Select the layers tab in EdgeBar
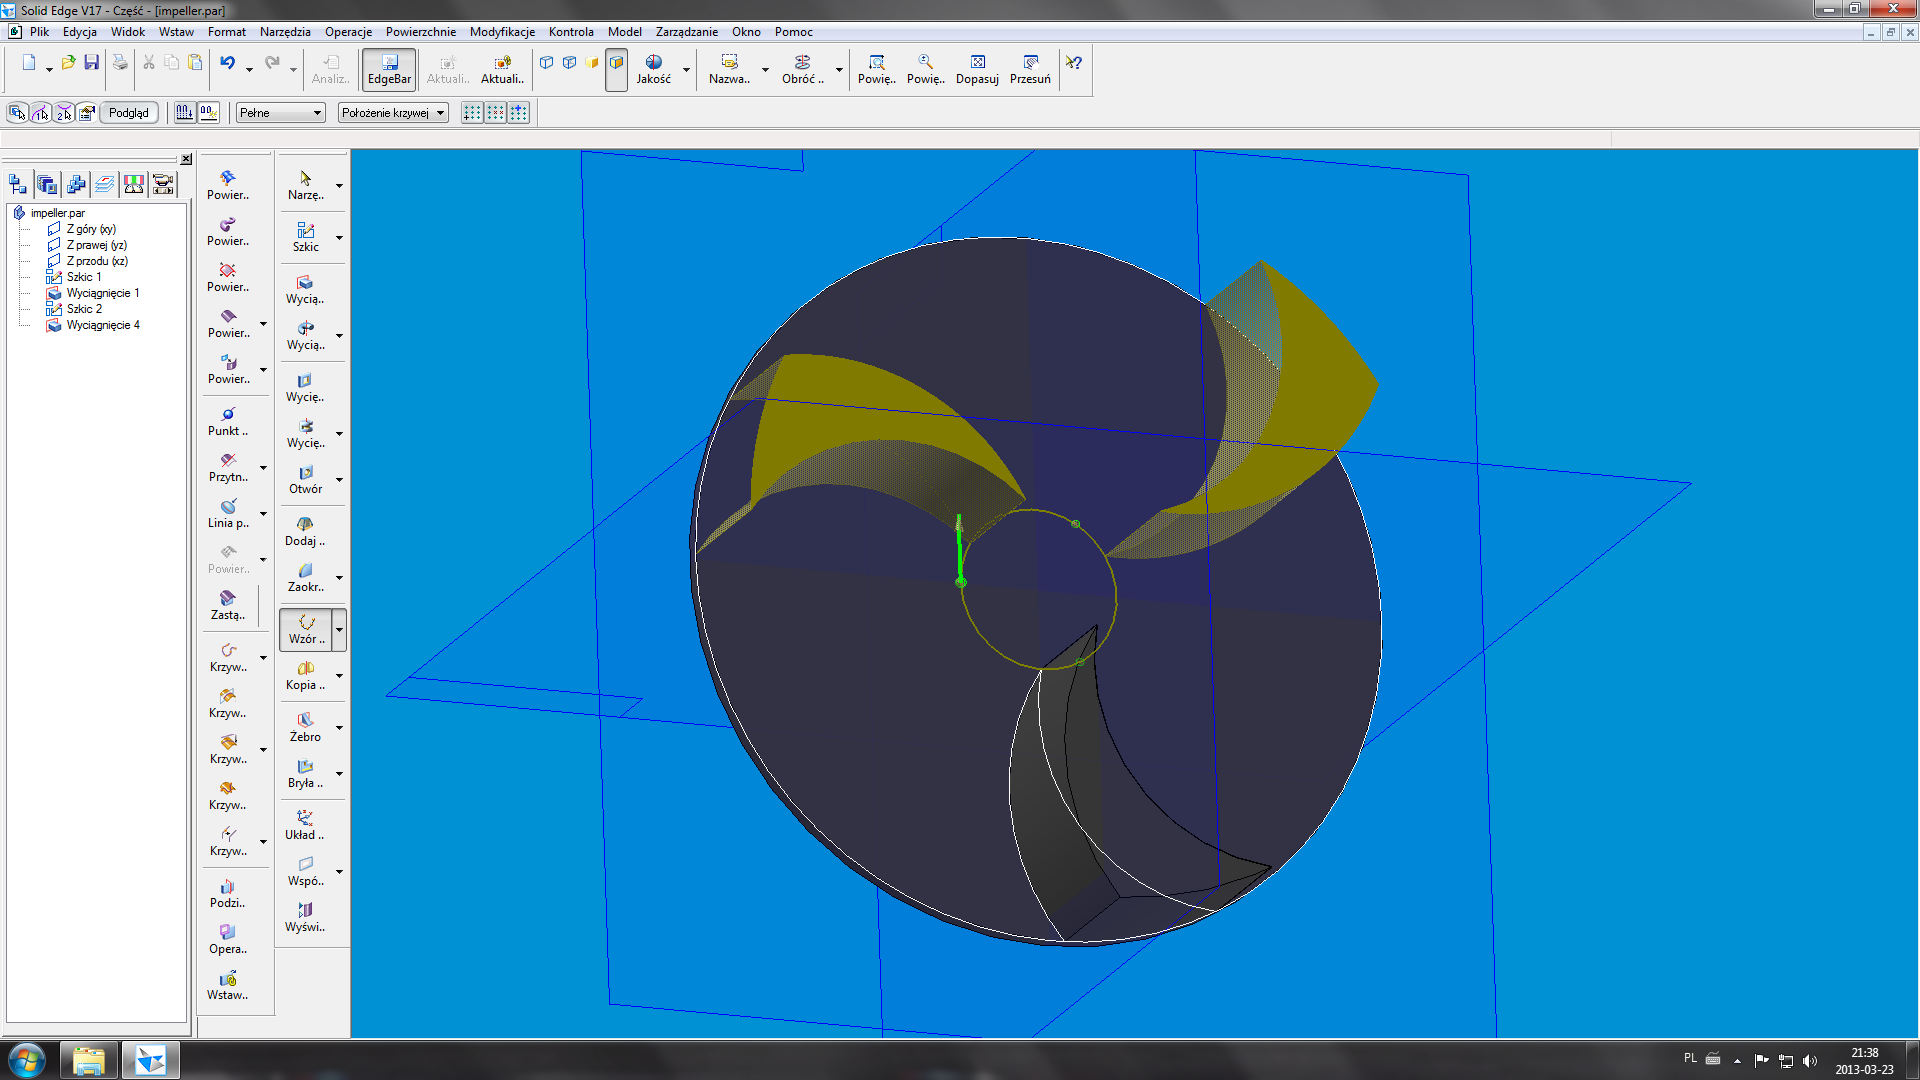This screenshot has height=1080, width=1920. 104,184
